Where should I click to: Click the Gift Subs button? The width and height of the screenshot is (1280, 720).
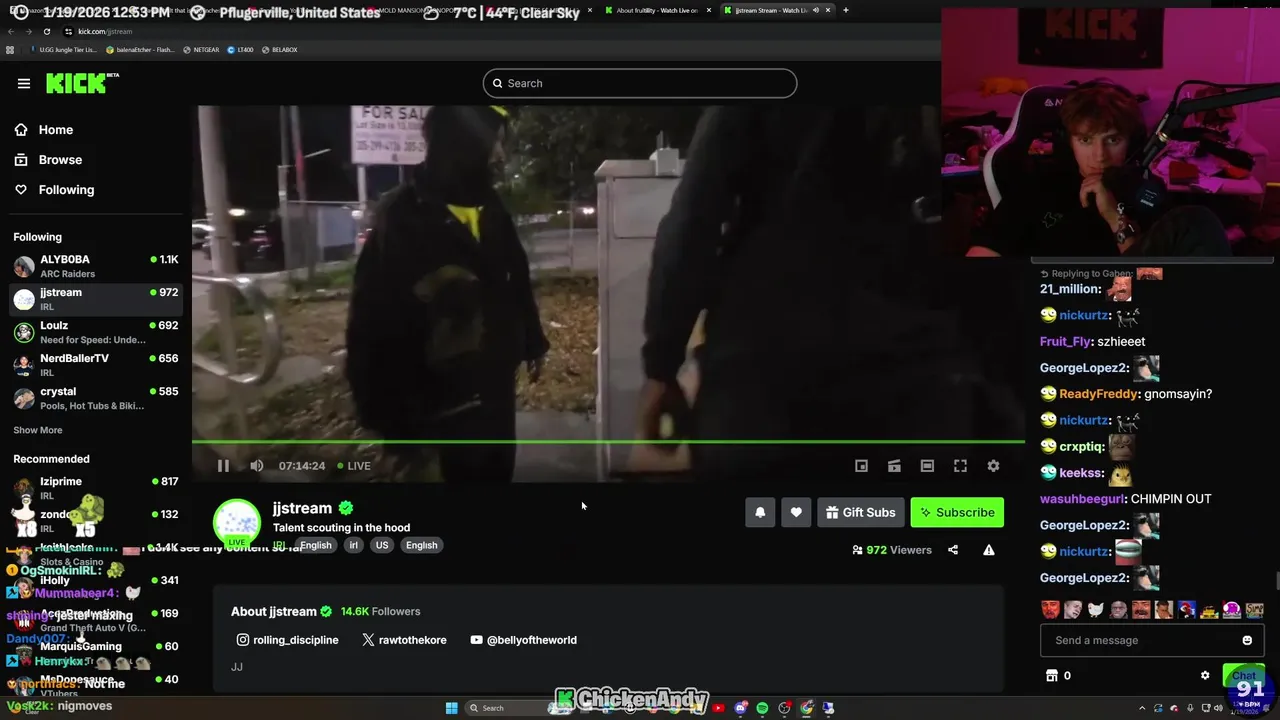point(861,512)
